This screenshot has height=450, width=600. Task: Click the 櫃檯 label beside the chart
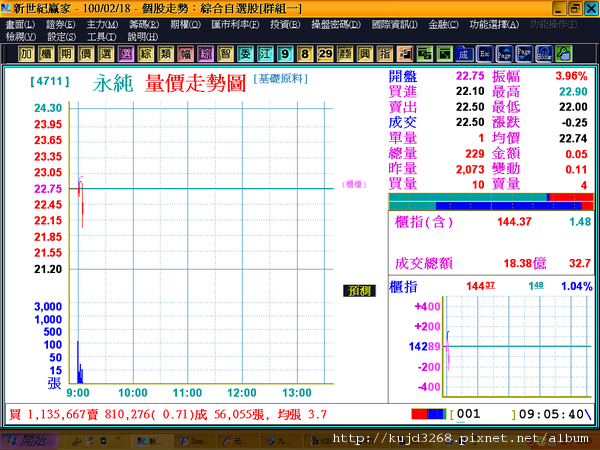tap(354, 184)
